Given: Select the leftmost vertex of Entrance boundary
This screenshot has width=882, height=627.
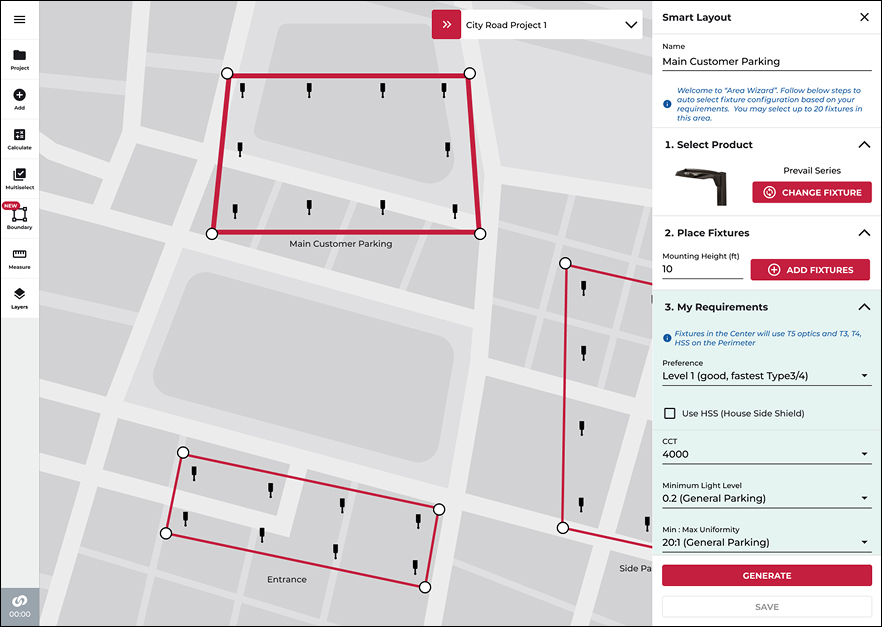Looking at the screenshot, I should (x=166, y=533).
